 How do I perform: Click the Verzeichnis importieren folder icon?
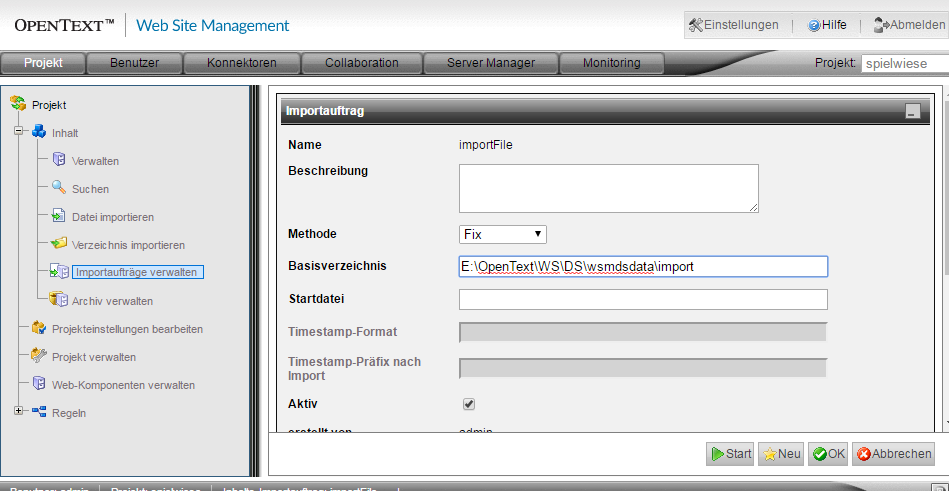point(59,244)
